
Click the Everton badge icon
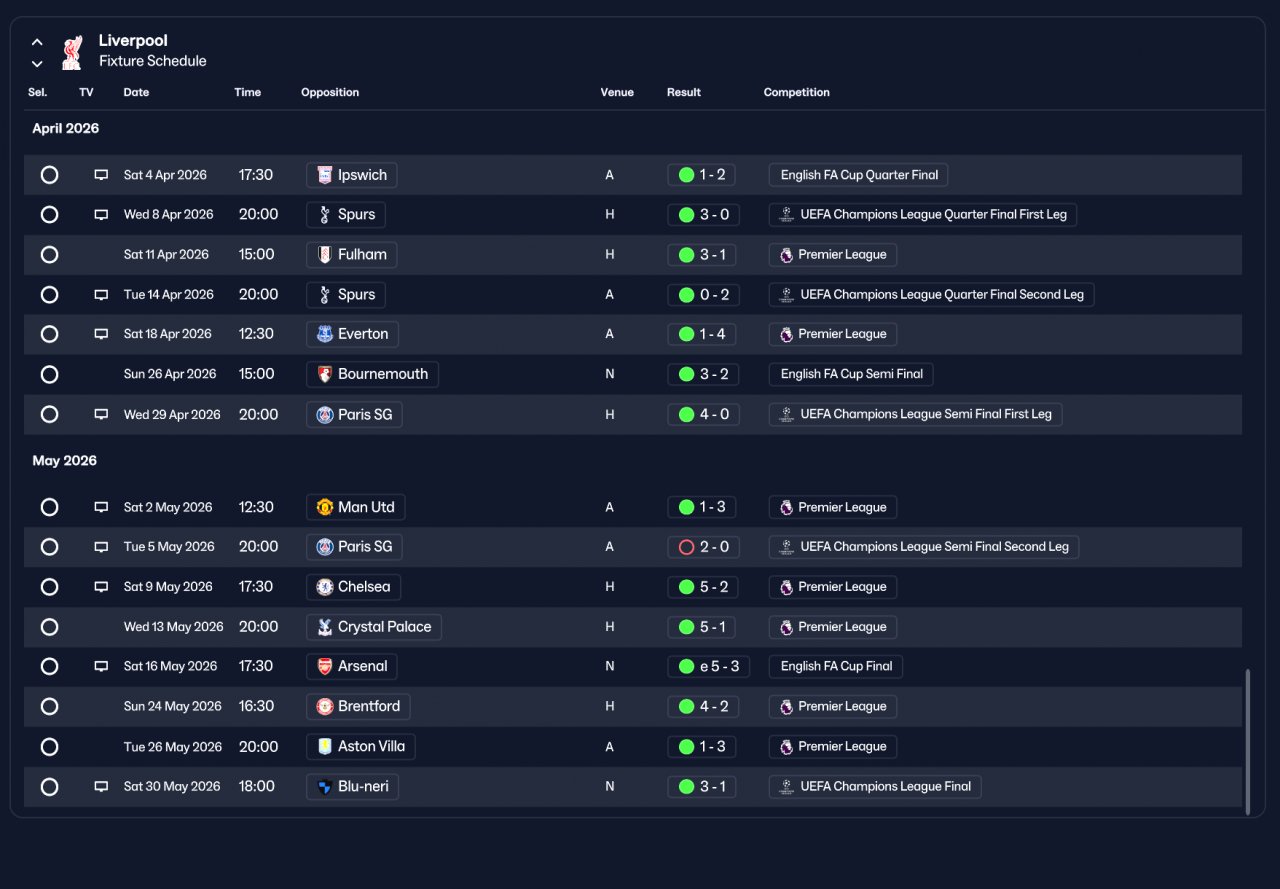point(325,334)
